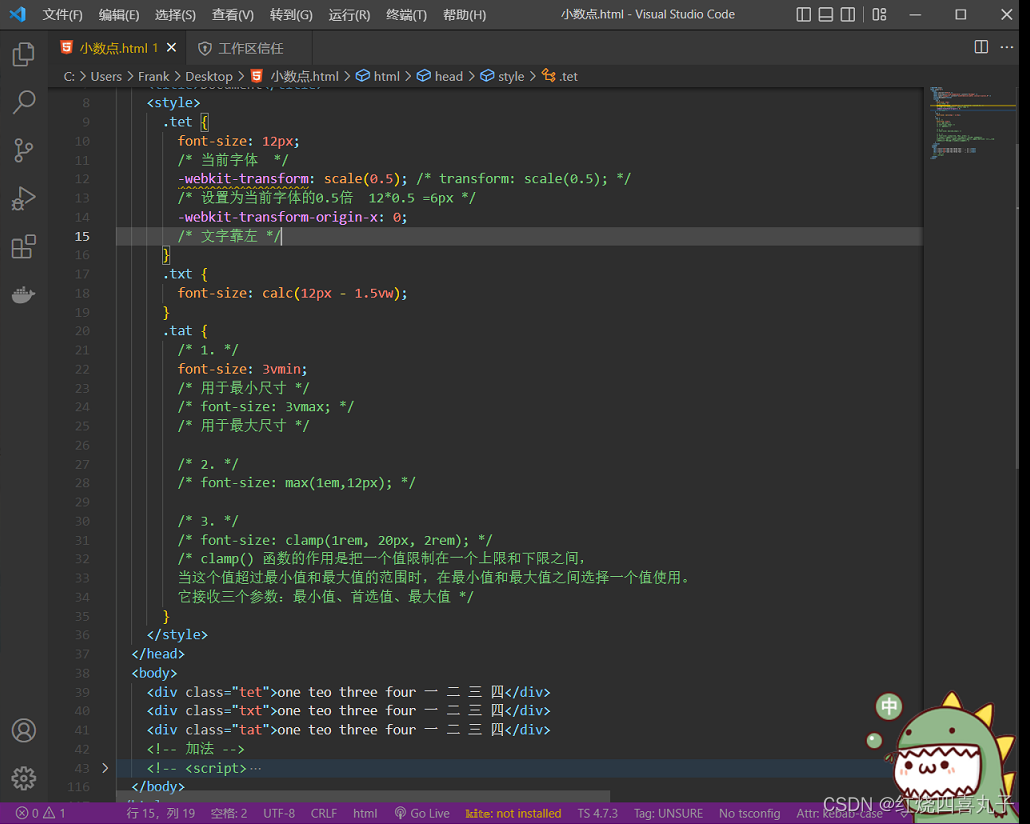Open the Explorer view in activity bar
The width and height of the screenshot is (1030, 824).
pos(24,54)
